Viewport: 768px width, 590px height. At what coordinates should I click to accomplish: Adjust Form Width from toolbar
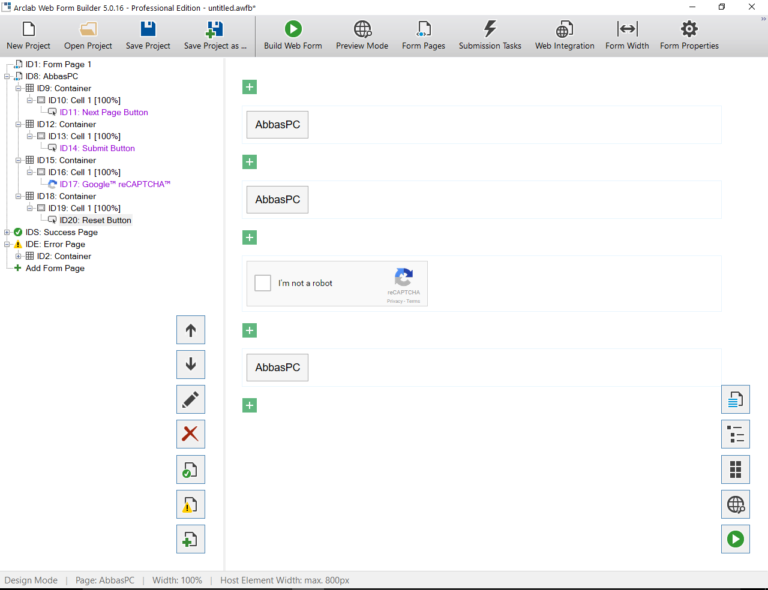627,36
